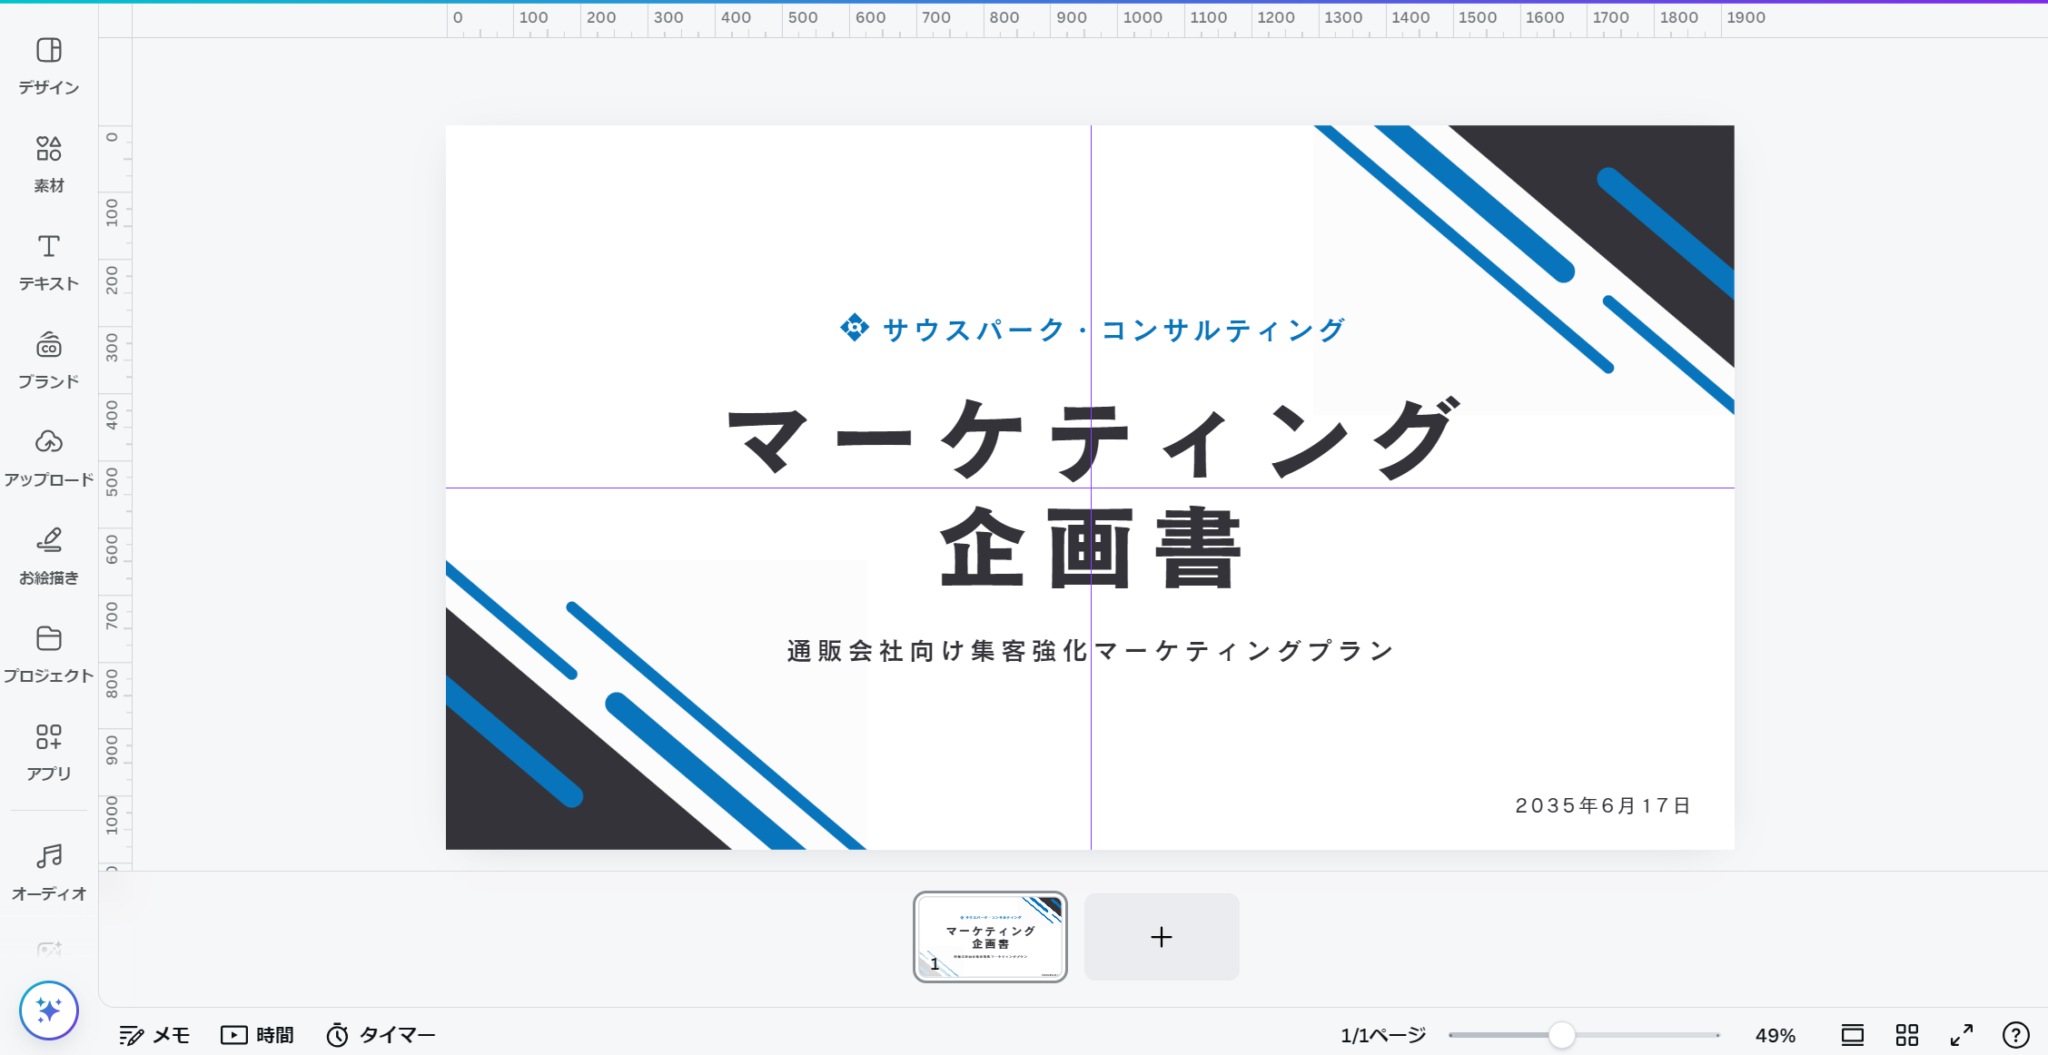Viewport: 2048px width, 1055px height.
Task: Open the アップロード (Uploads) panel
Action: (x=48, y=458)
